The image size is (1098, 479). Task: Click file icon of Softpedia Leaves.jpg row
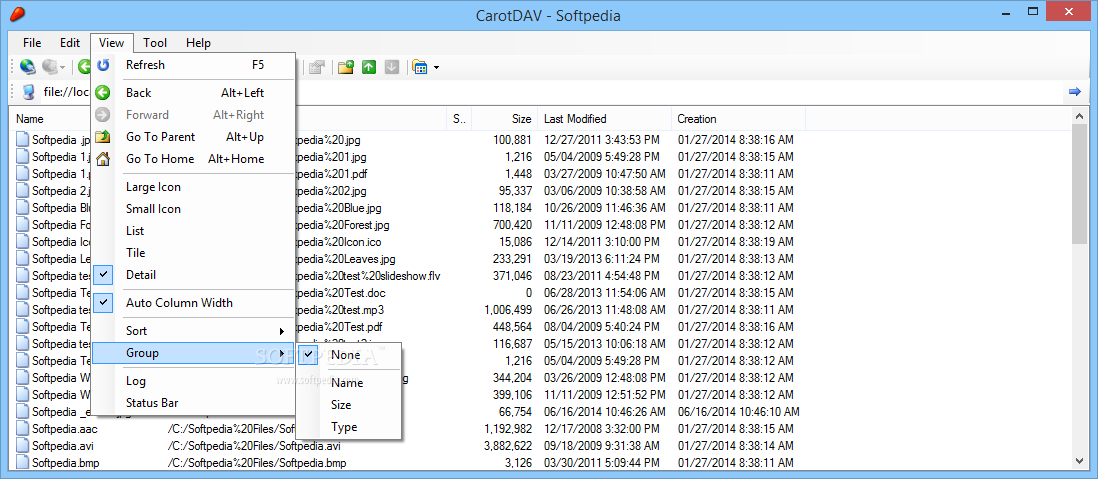(x=22, y=258)
